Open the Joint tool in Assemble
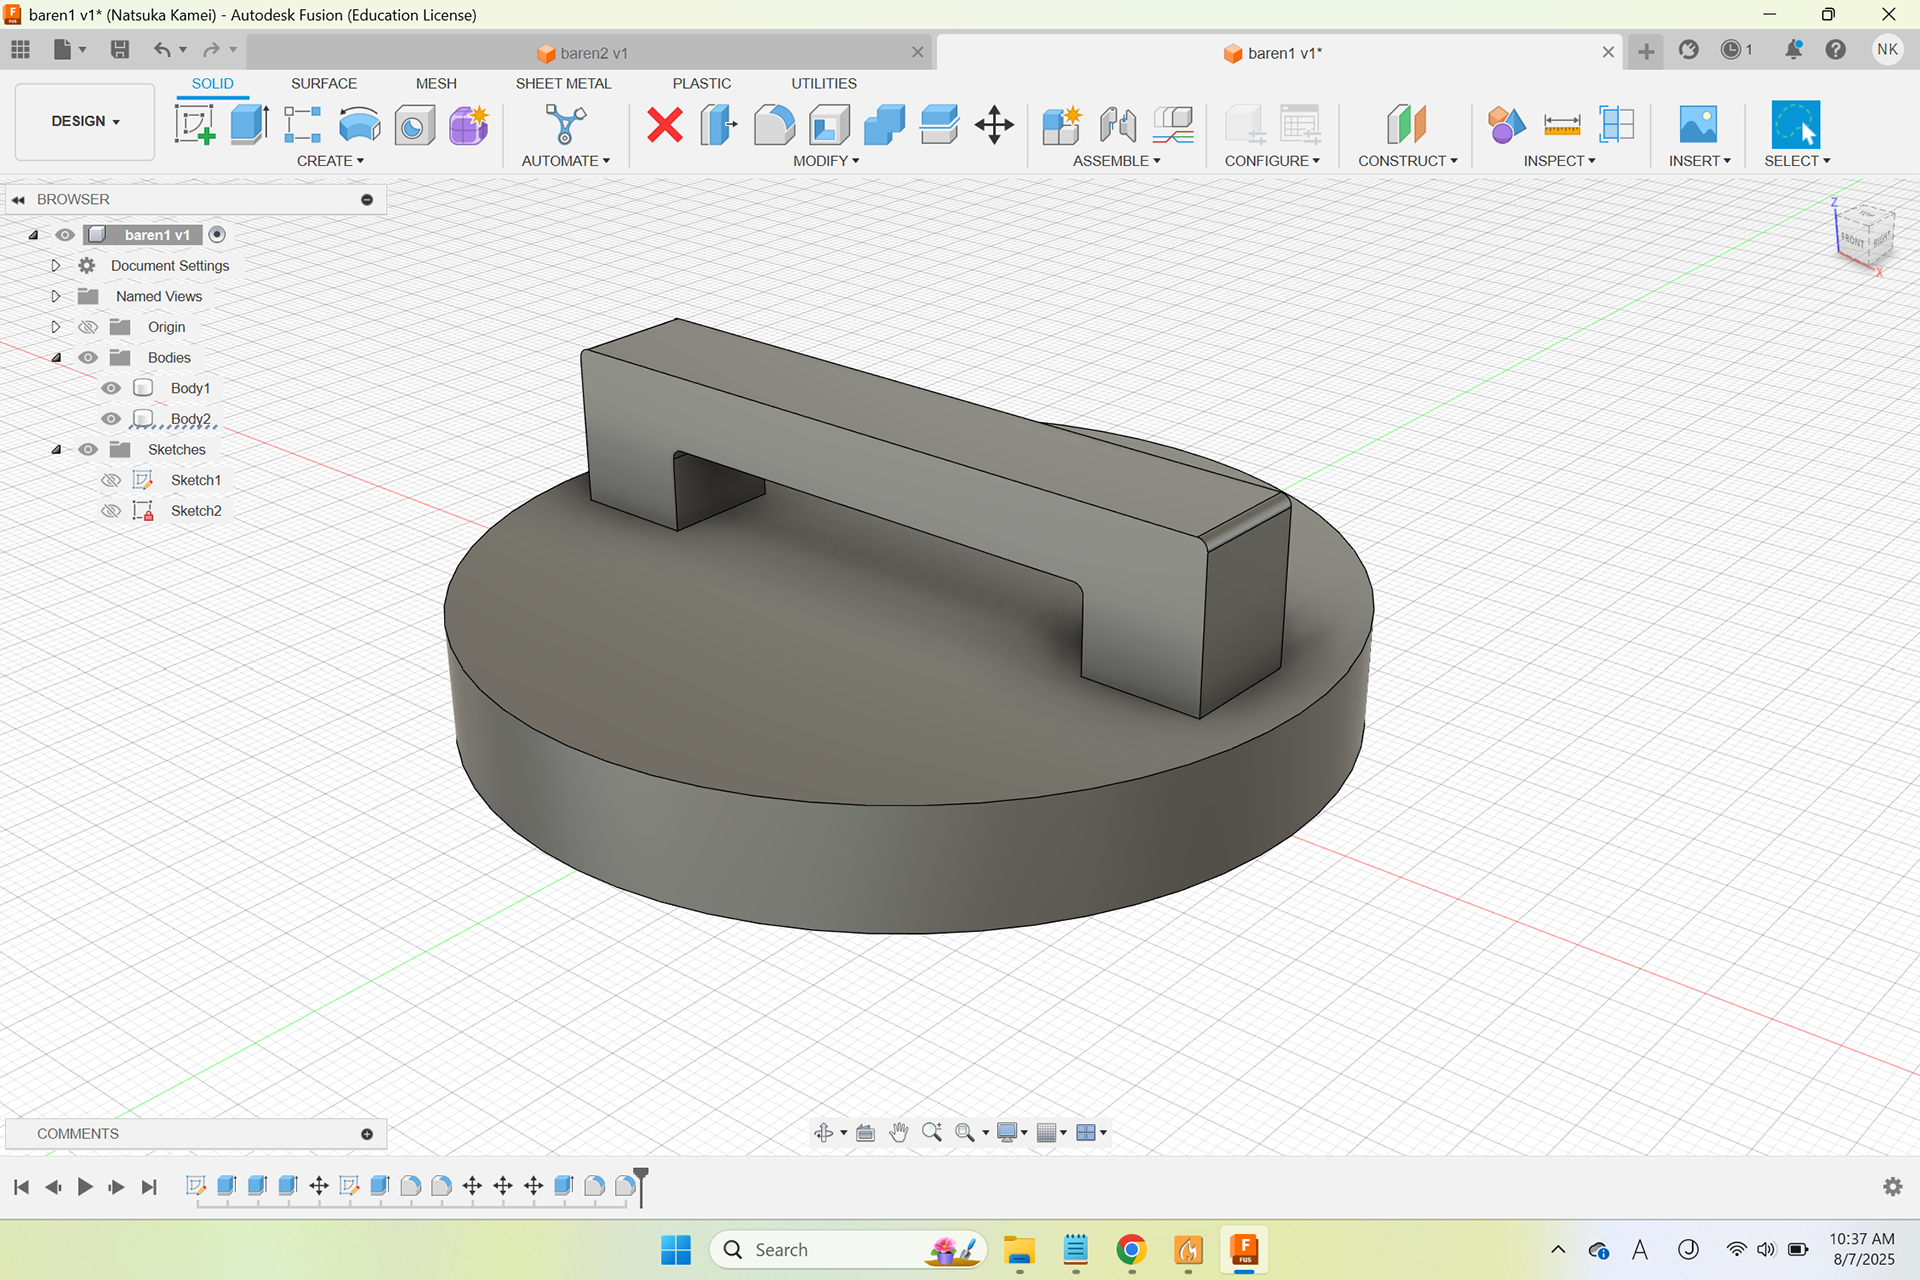This screenshot has height=1280, width=1920. pos(1117,125)
